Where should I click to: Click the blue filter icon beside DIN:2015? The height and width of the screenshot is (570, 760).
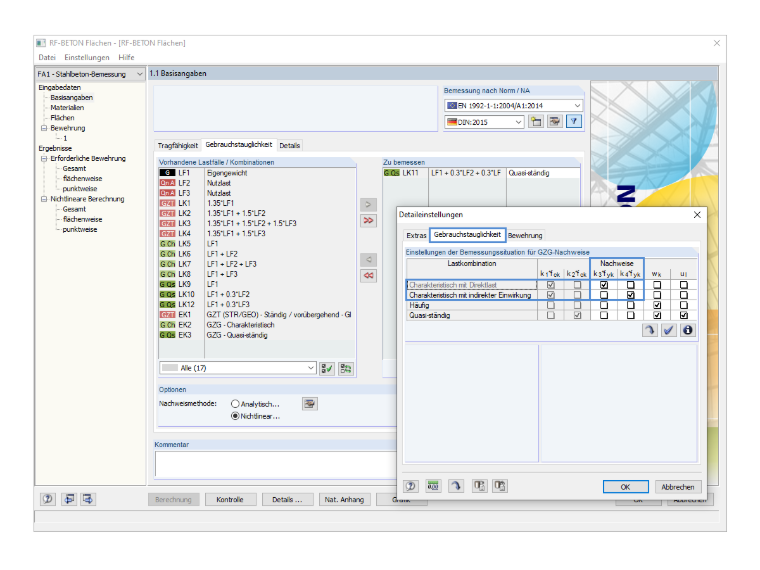[574, 122]
